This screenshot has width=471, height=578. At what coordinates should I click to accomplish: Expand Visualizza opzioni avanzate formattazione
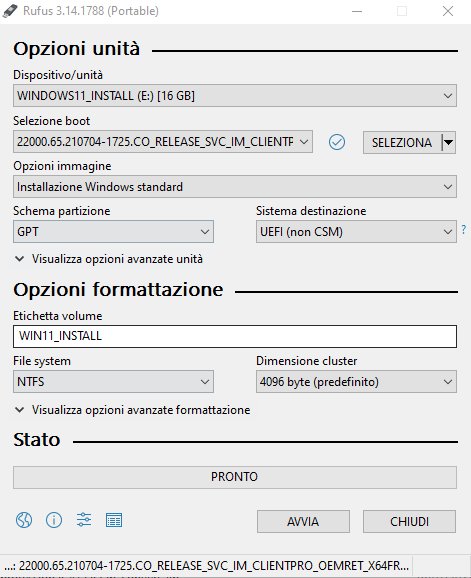[x=133, y=410]
